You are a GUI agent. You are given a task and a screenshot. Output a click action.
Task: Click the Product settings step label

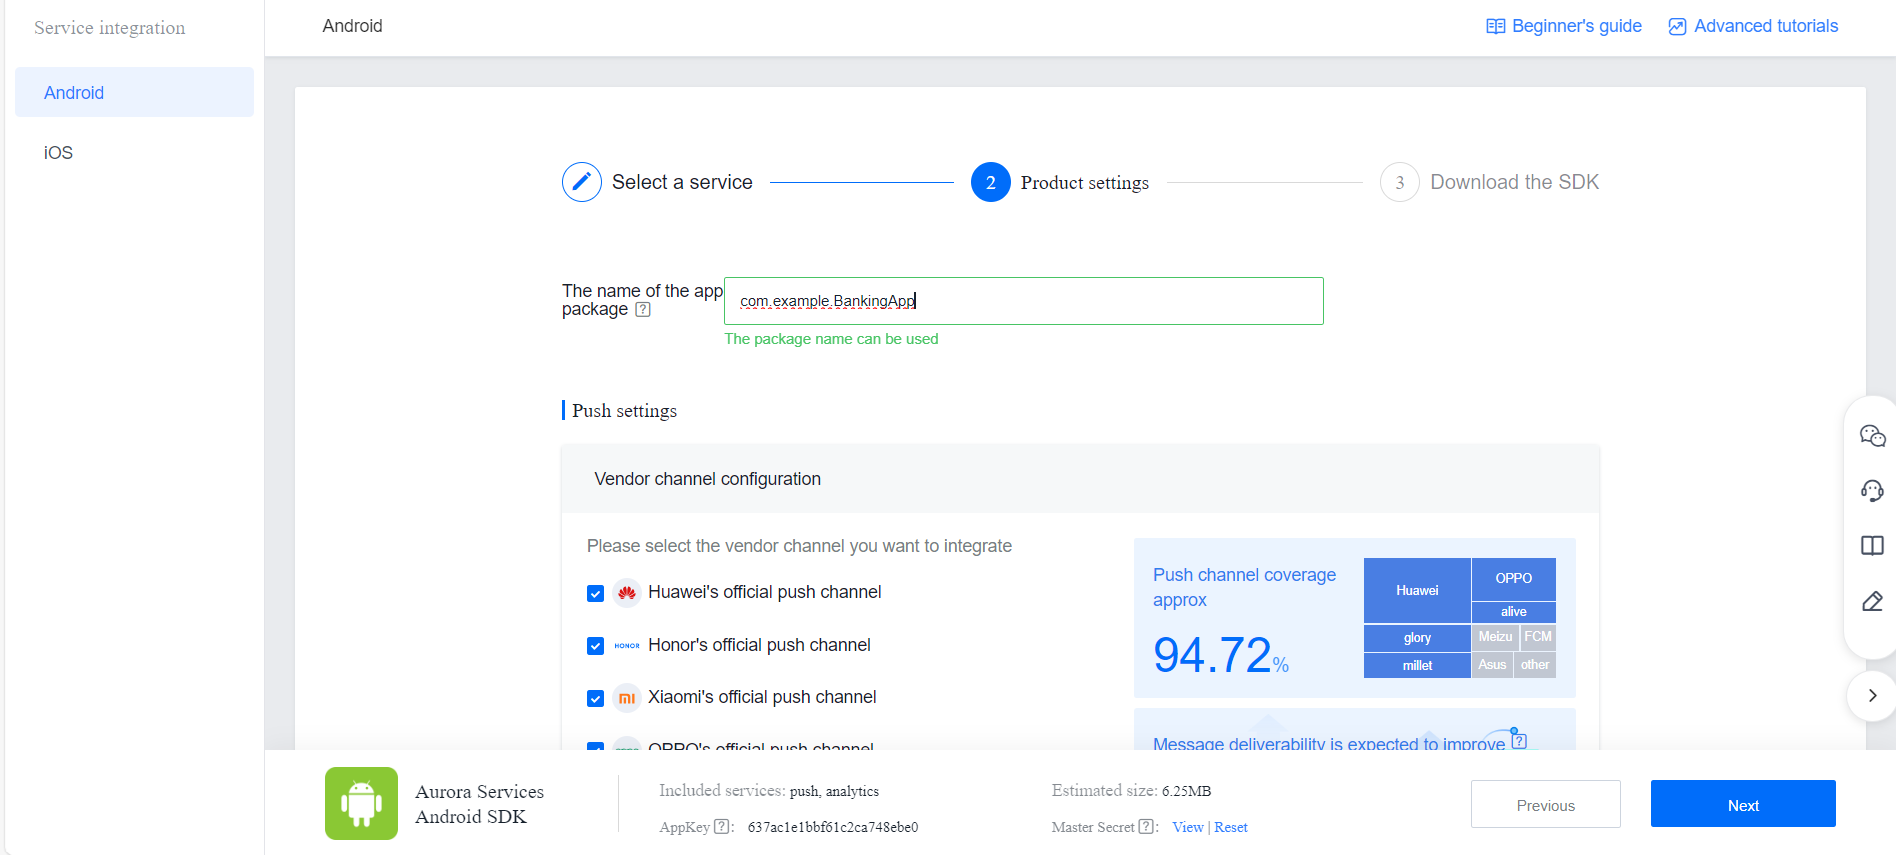pos(1085,182)
